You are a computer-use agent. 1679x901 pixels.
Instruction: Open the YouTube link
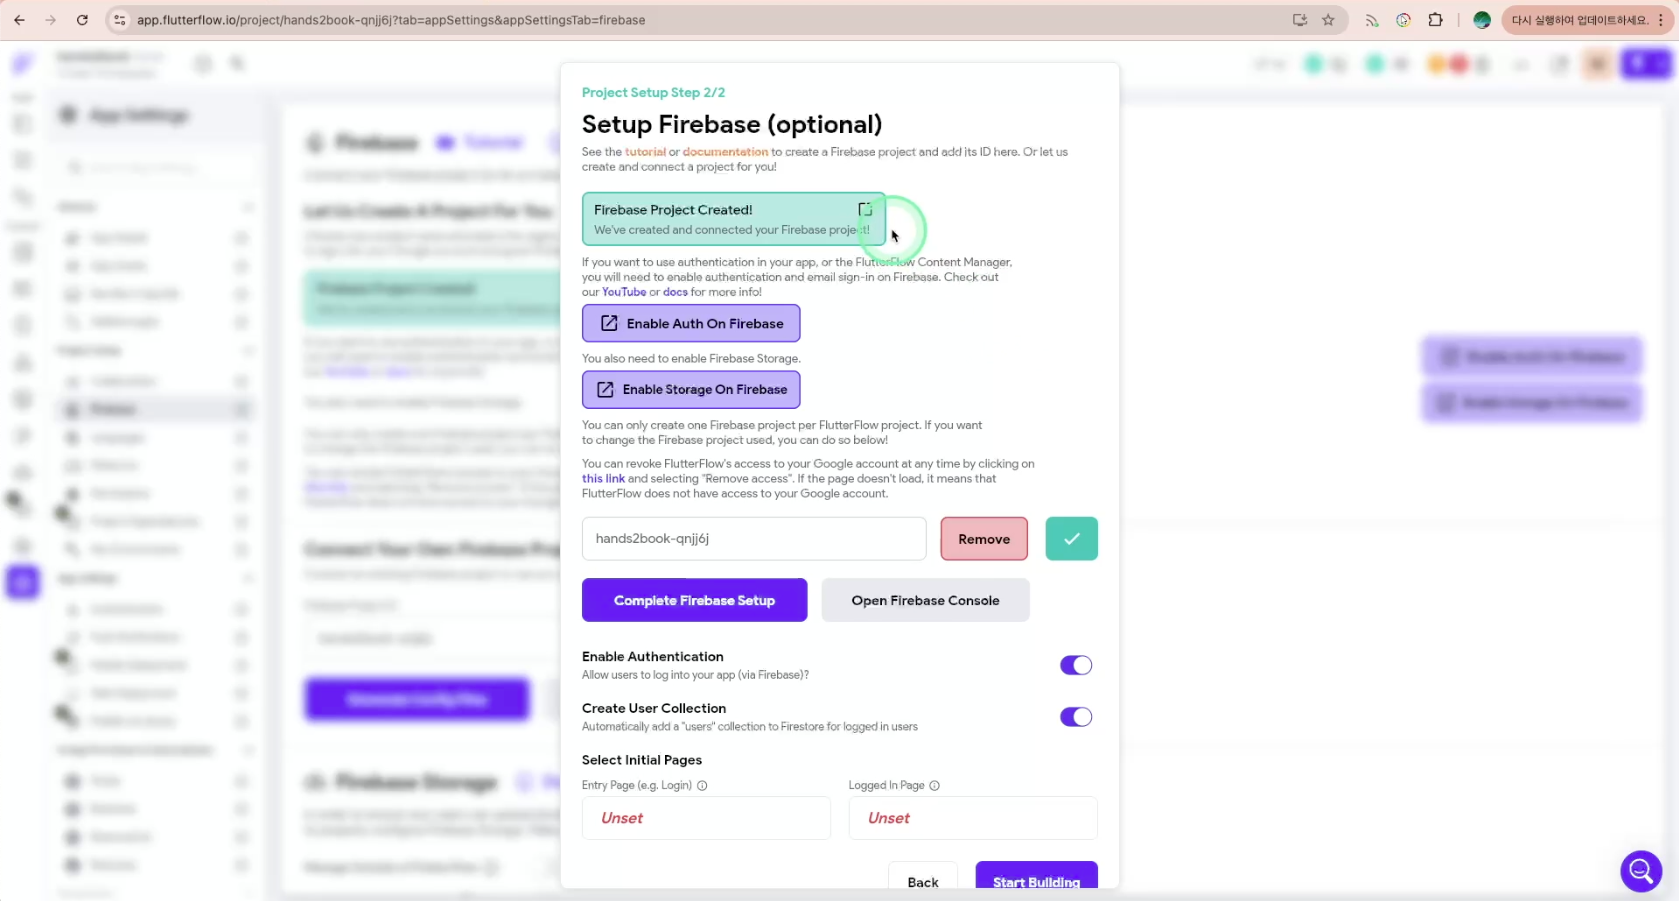click(624, 292)
